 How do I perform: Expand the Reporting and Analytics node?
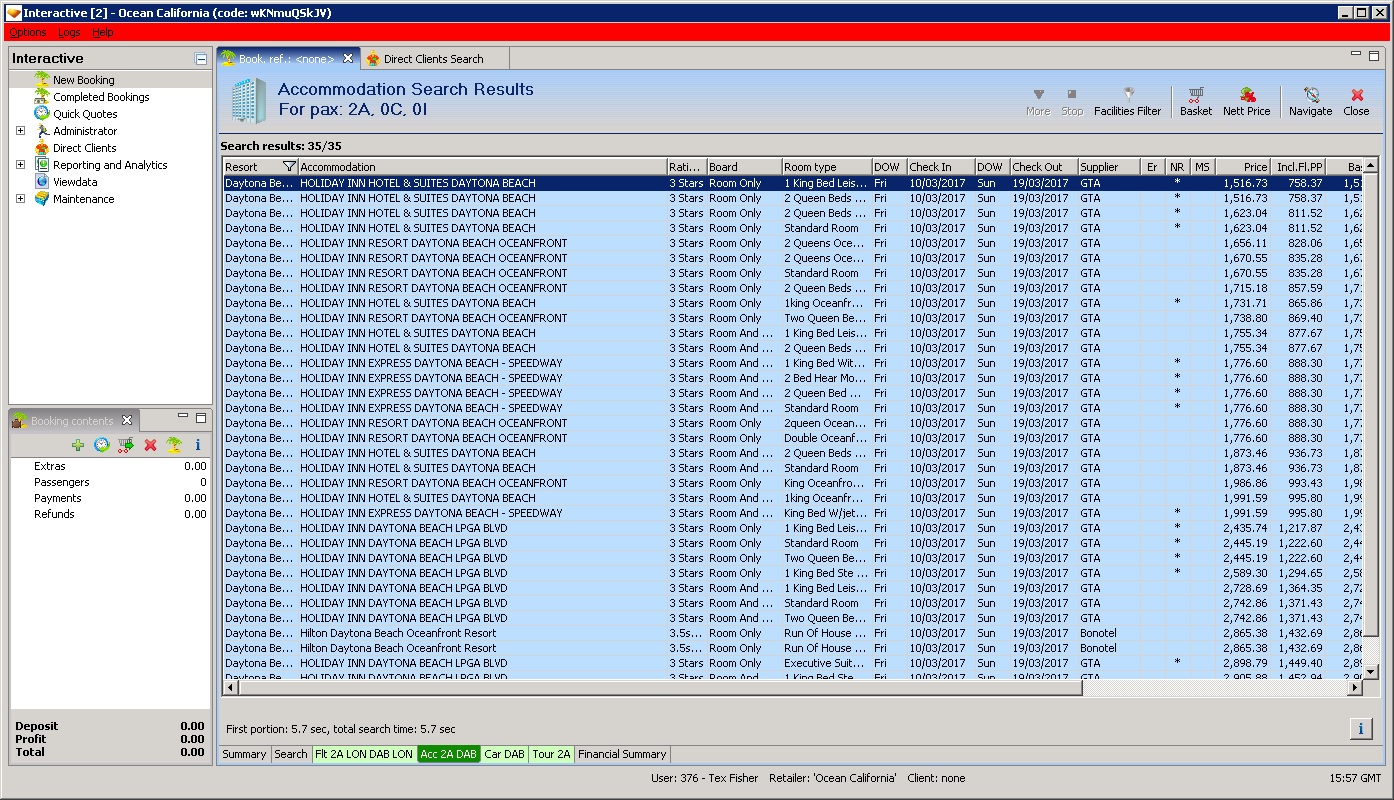[x=20, y=165]
